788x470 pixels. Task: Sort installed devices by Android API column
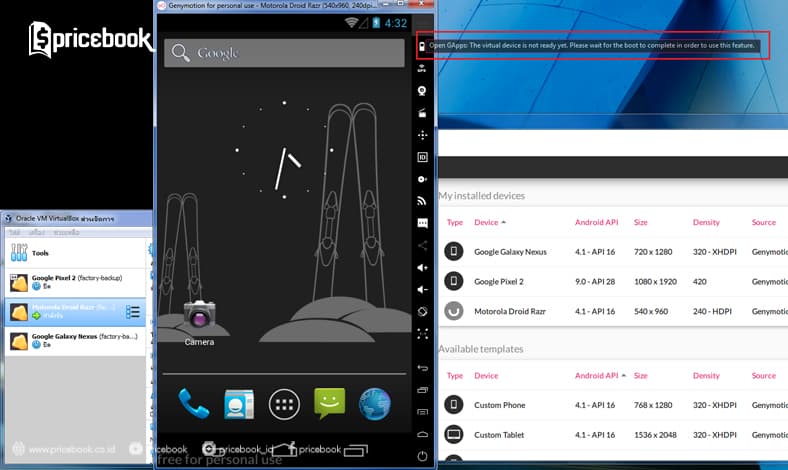[597, 222]
